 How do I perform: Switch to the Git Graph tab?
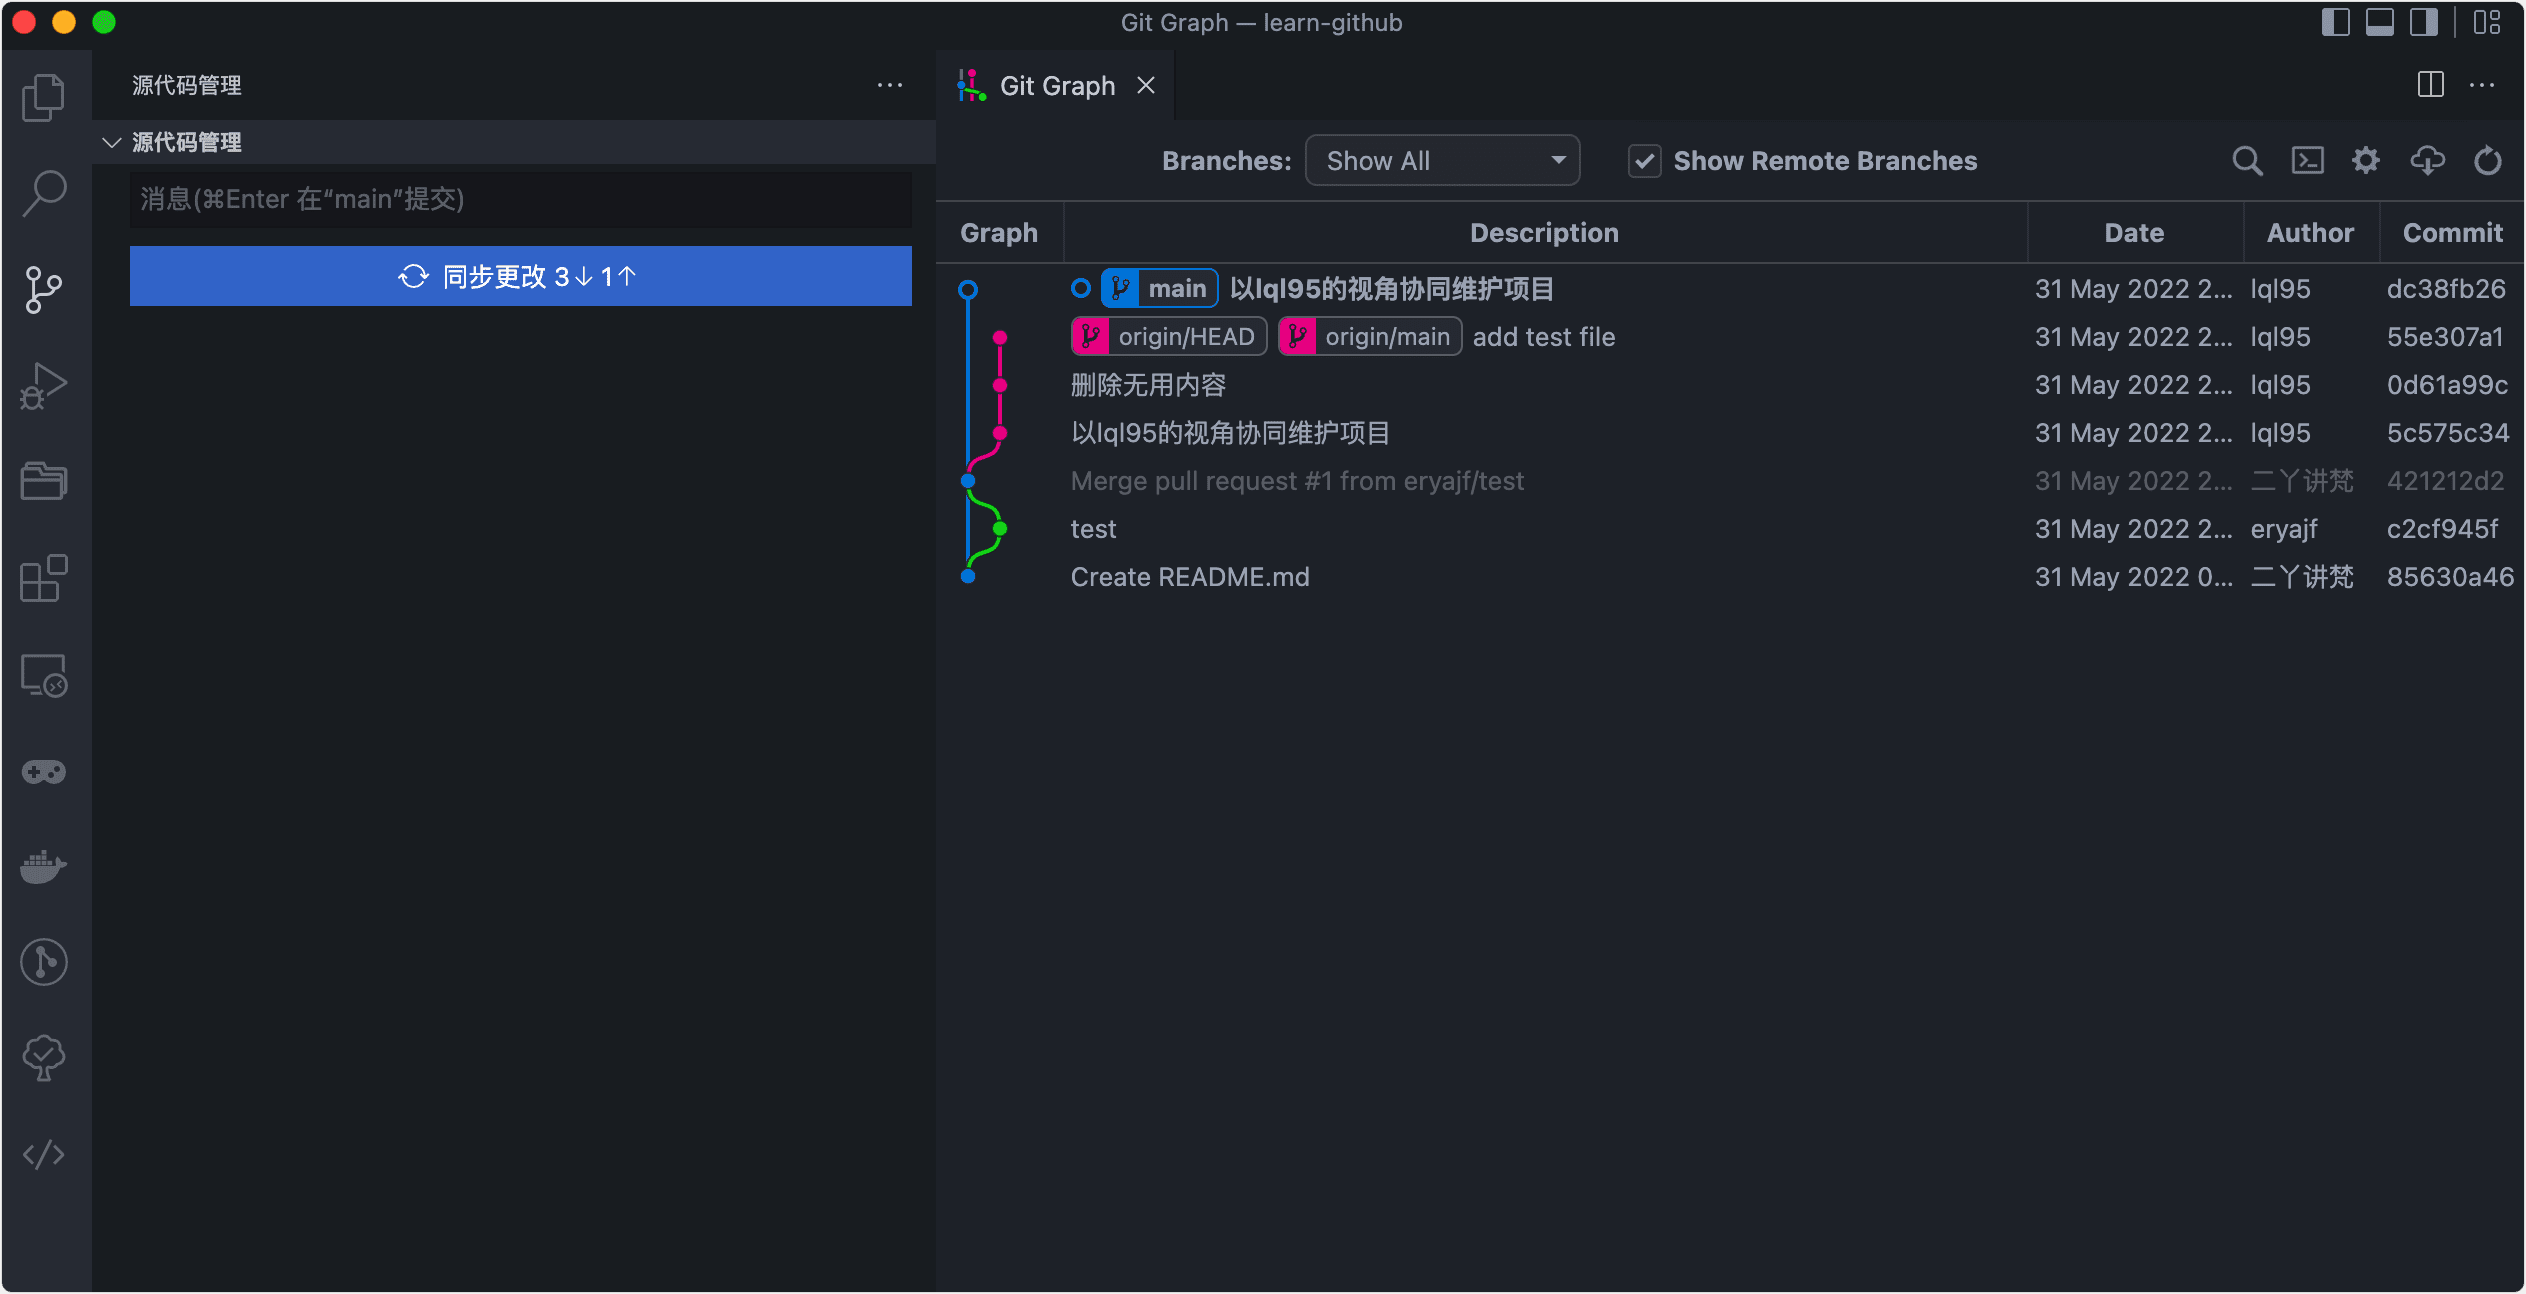click(x=1056, y=86)
